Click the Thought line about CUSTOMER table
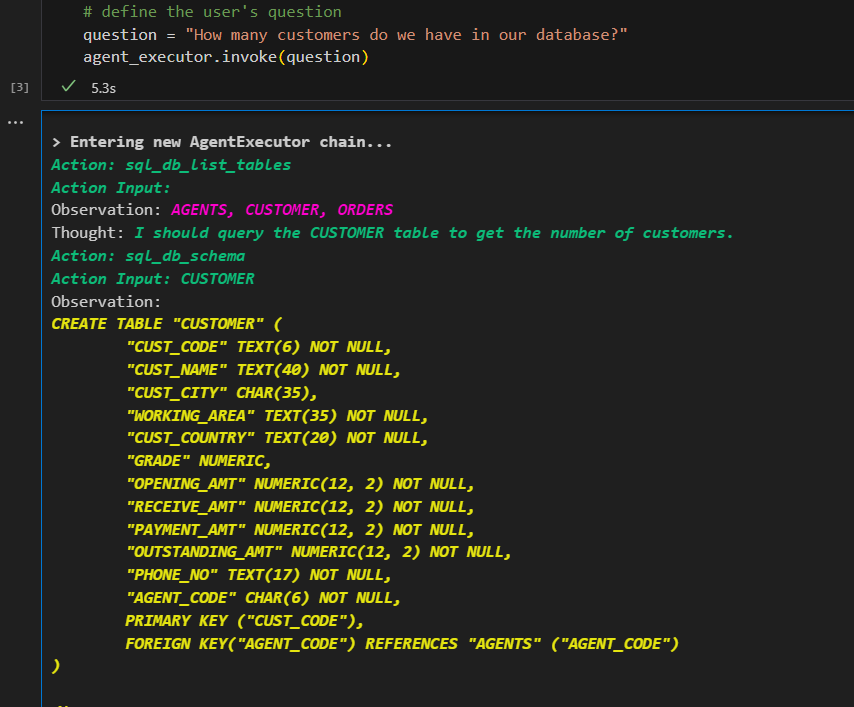854x707 pixels. point(433,233)
